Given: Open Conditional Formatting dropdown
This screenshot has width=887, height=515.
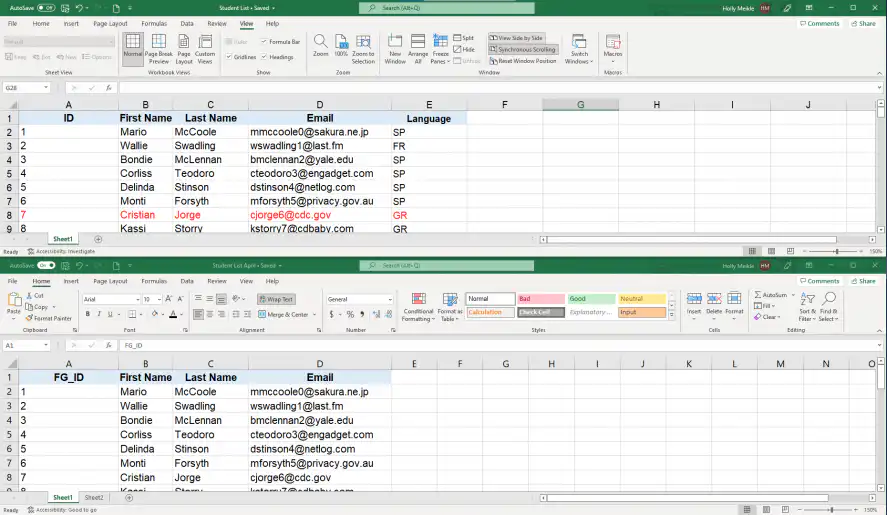Looking at the screenshot, I should (x=418, y=307).
